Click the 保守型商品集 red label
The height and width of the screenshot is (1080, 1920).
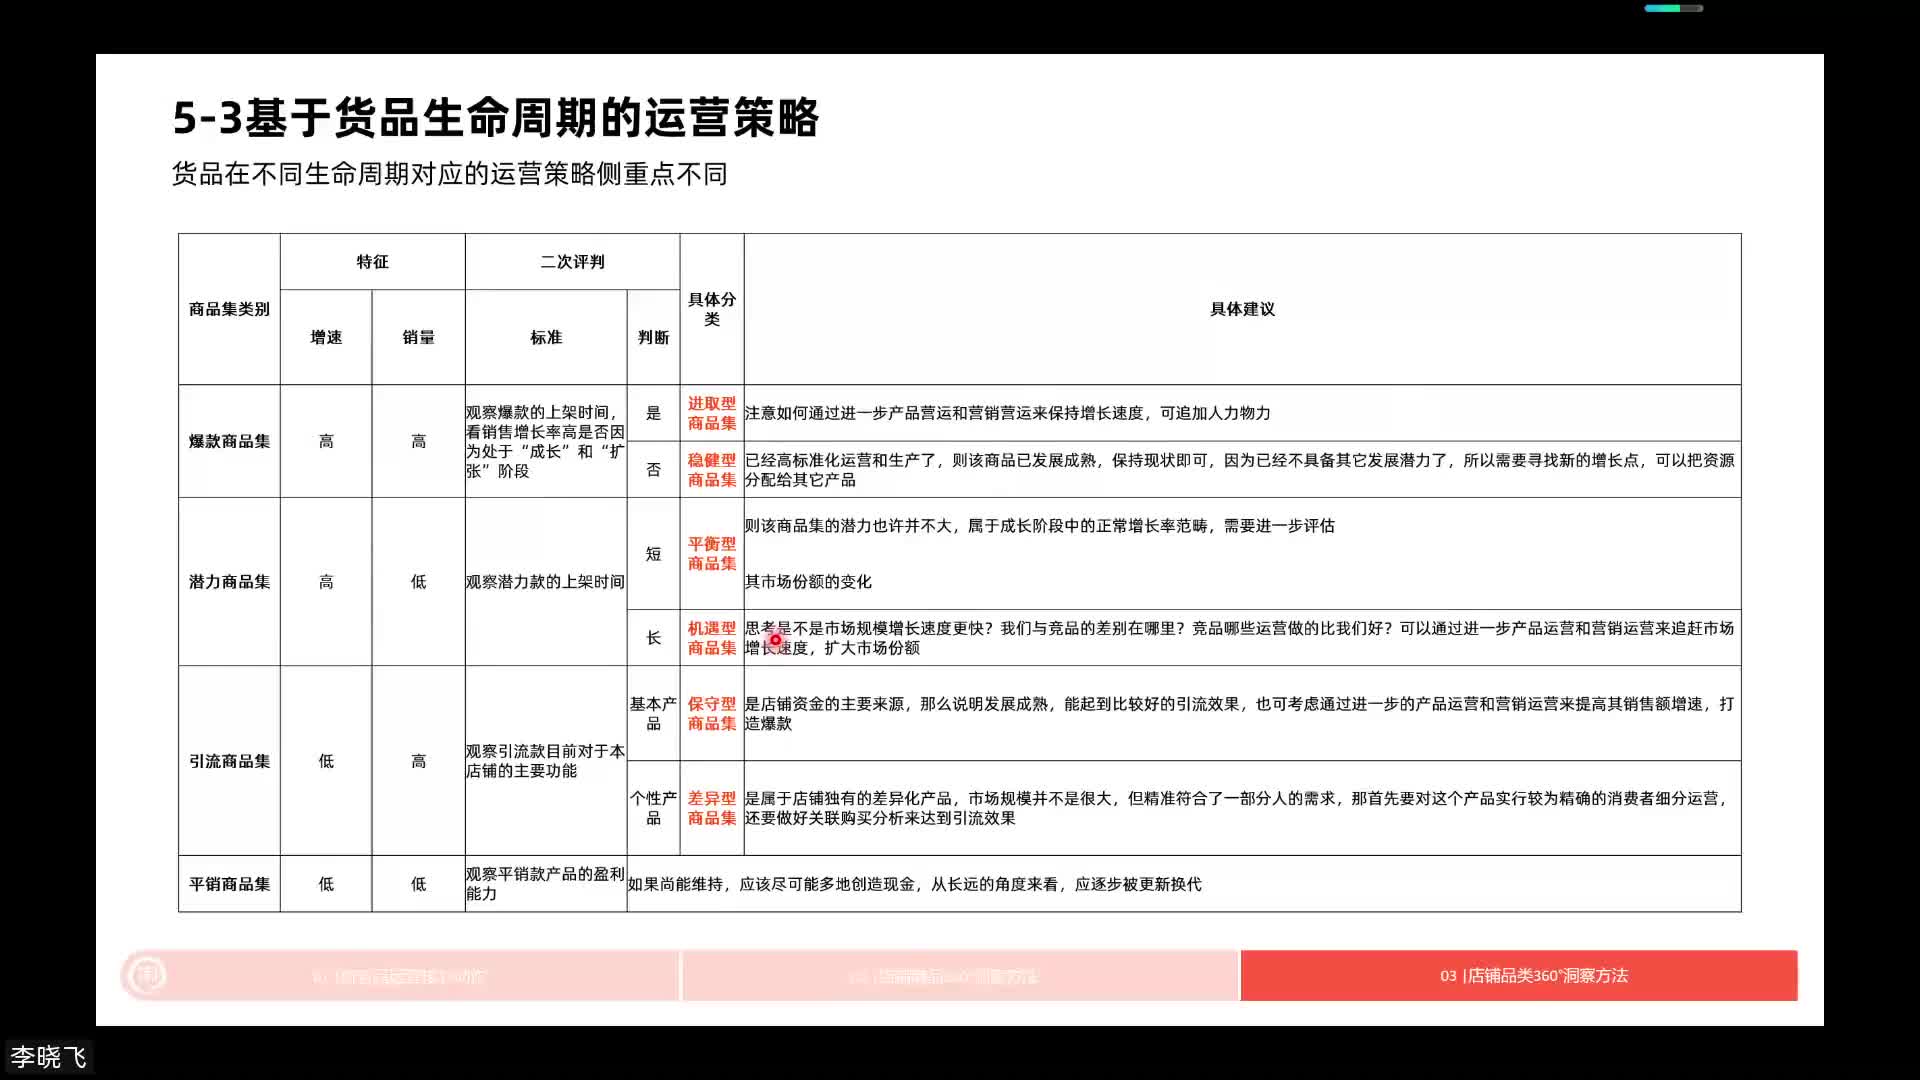tap(710, 713)
